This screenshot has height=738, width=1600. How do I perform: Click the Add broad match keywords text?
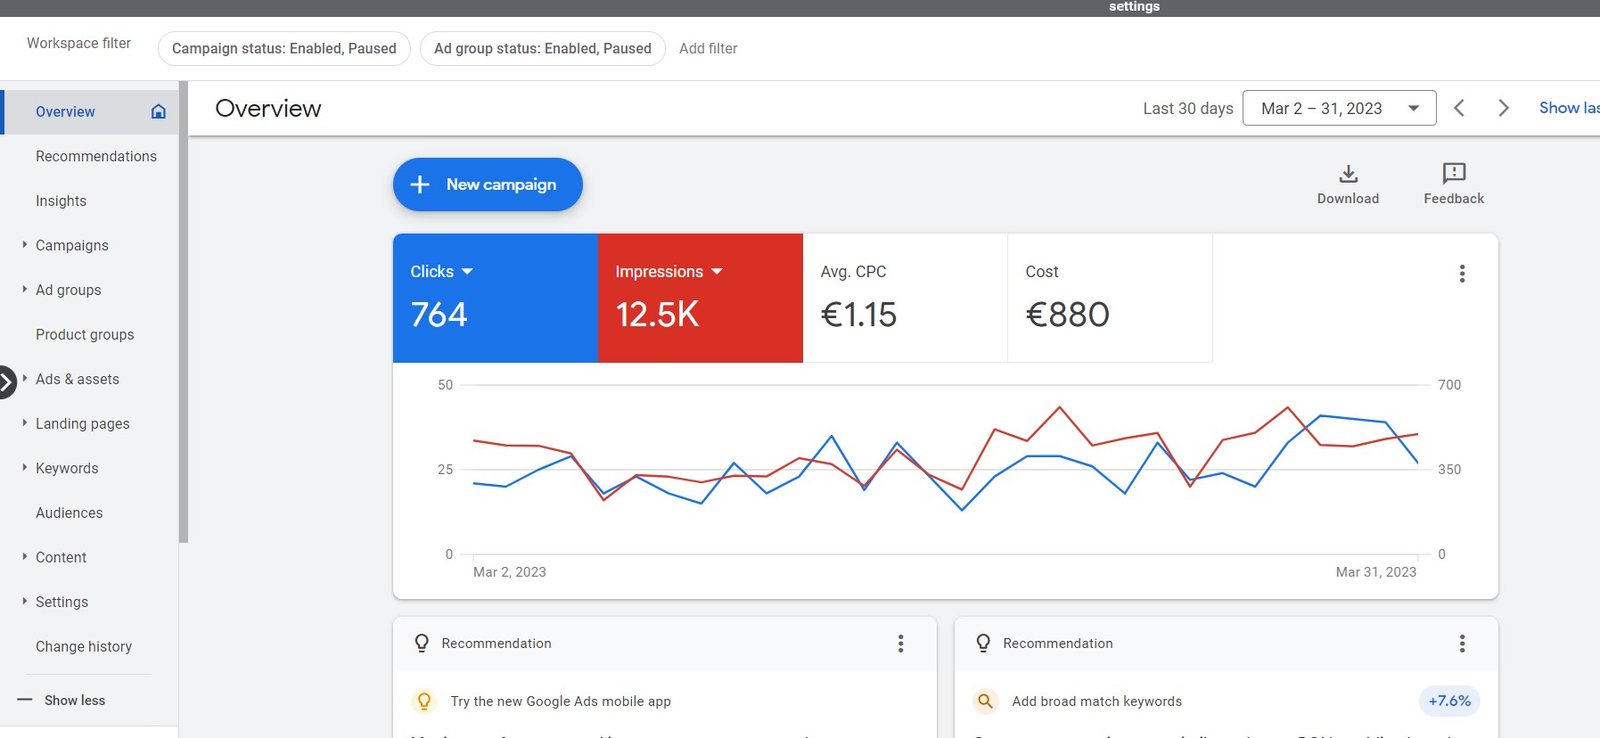pyautogui.click(x=1097, y=701)
